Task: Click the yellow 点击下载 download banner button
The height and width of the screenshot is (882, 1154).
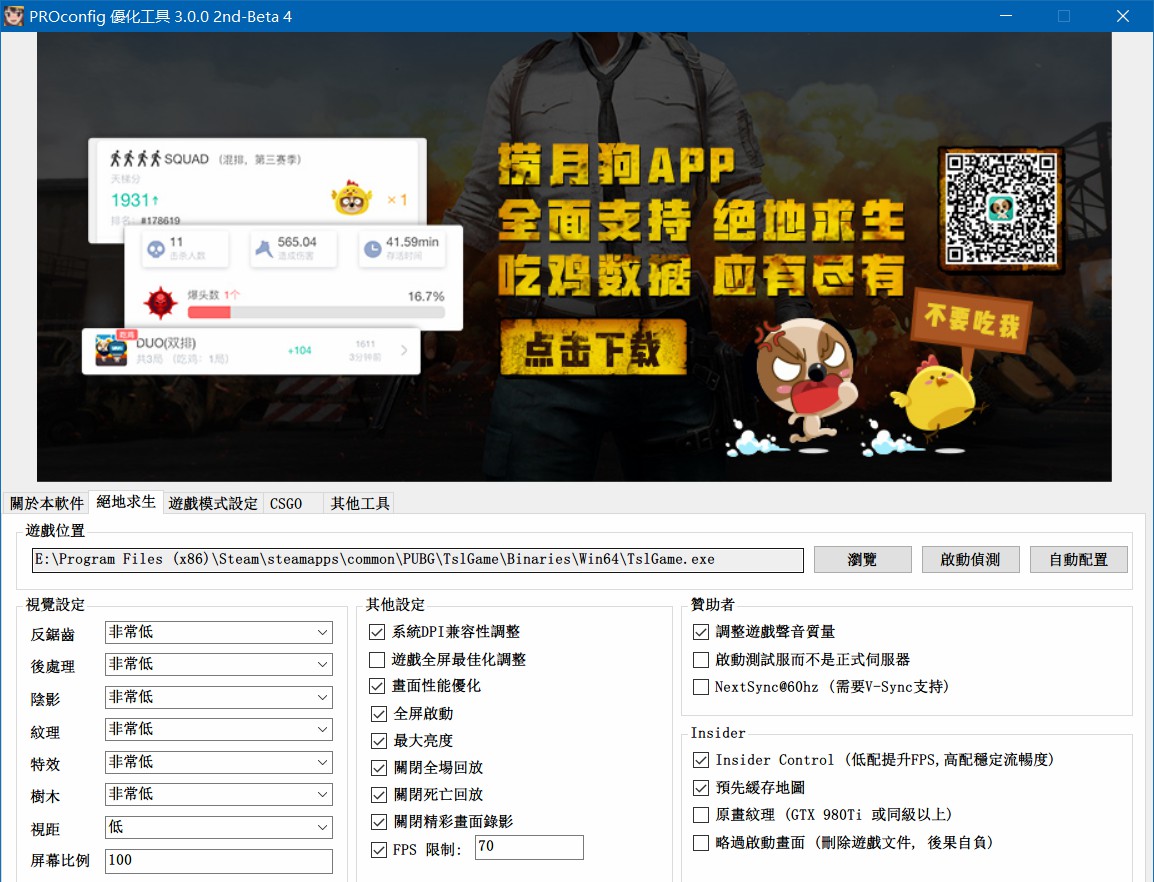Action: [x=593, y=347]
